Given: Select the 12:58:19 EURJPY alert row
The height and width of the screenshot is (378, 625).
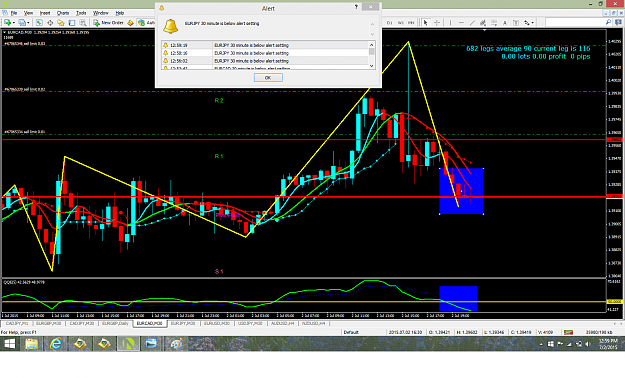Looking at the screenshot, I should [265, 45].
